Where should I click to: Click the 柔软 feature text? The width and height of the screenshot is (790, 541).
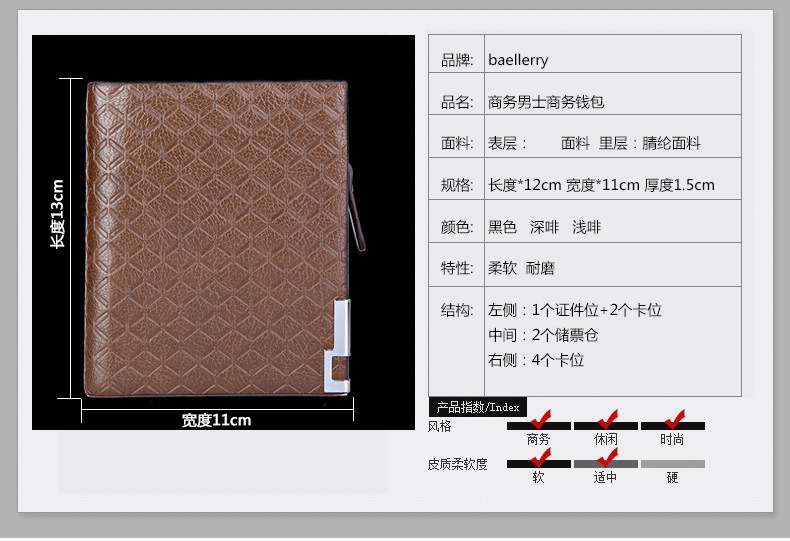502,268
